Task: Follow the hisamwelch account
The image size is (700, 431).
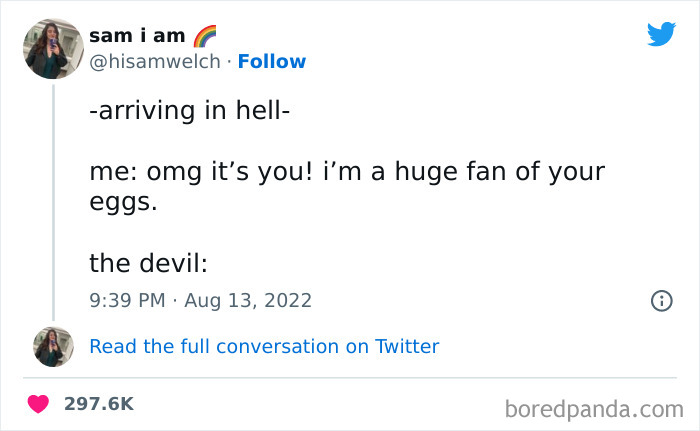Action: [x=272, y=61]
